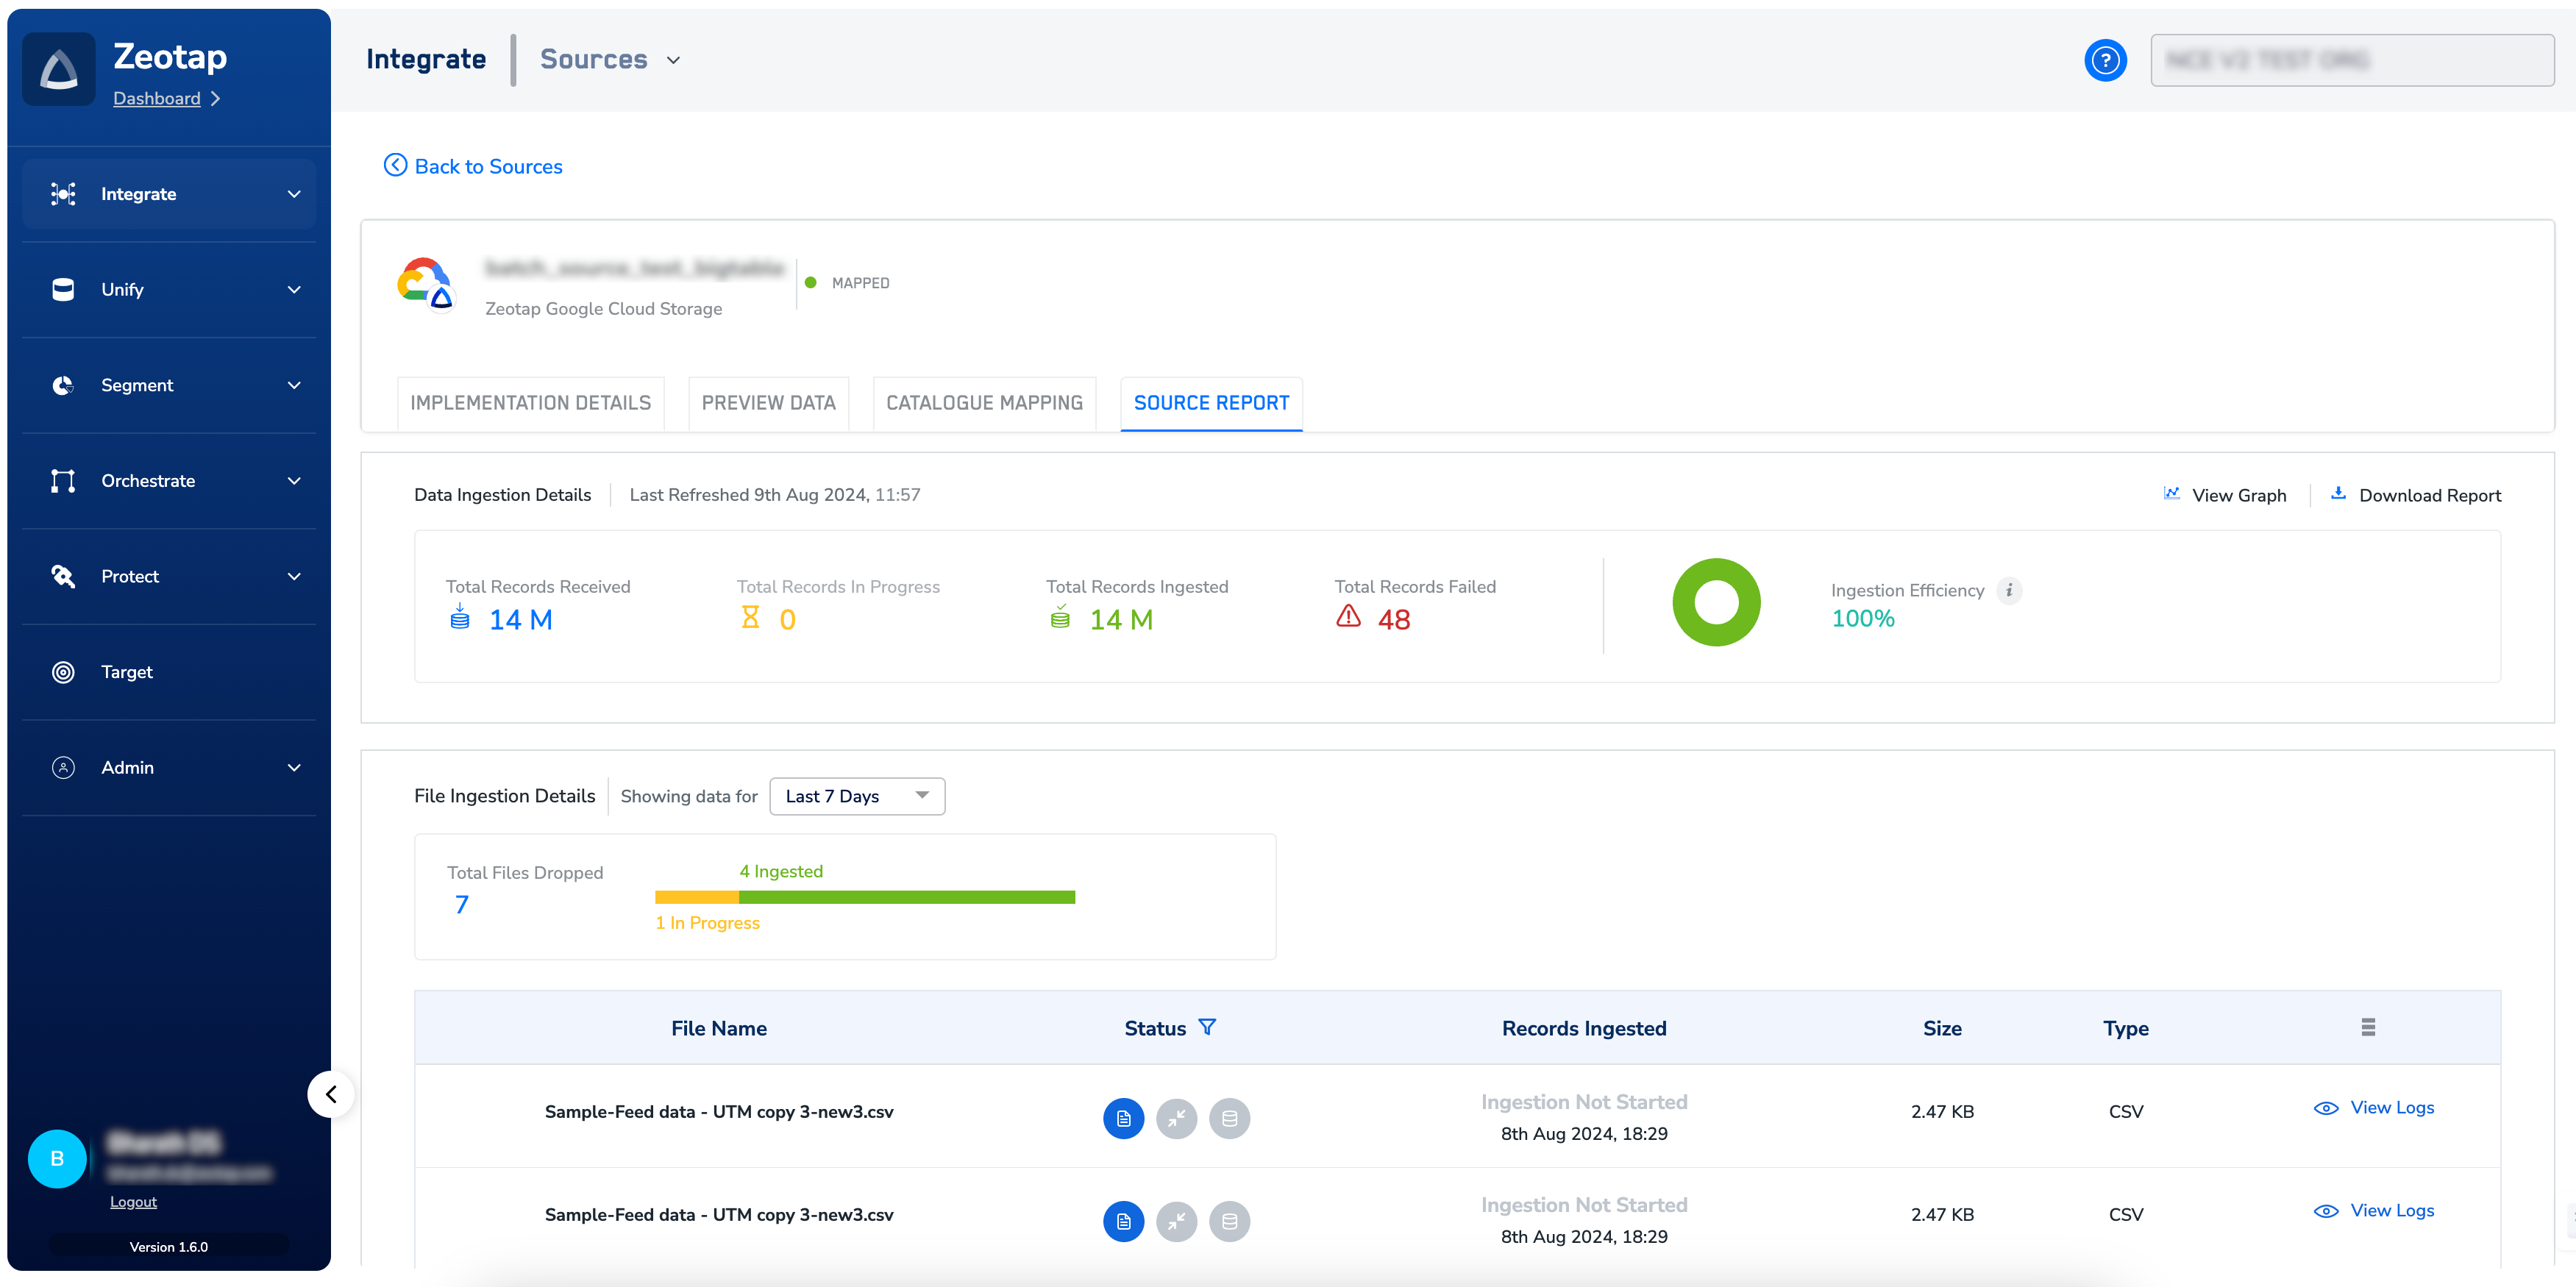The image size is (2576, 1287).
Task: Go Back to Sources
Action: pyautogui.click(x=473, y=166)
